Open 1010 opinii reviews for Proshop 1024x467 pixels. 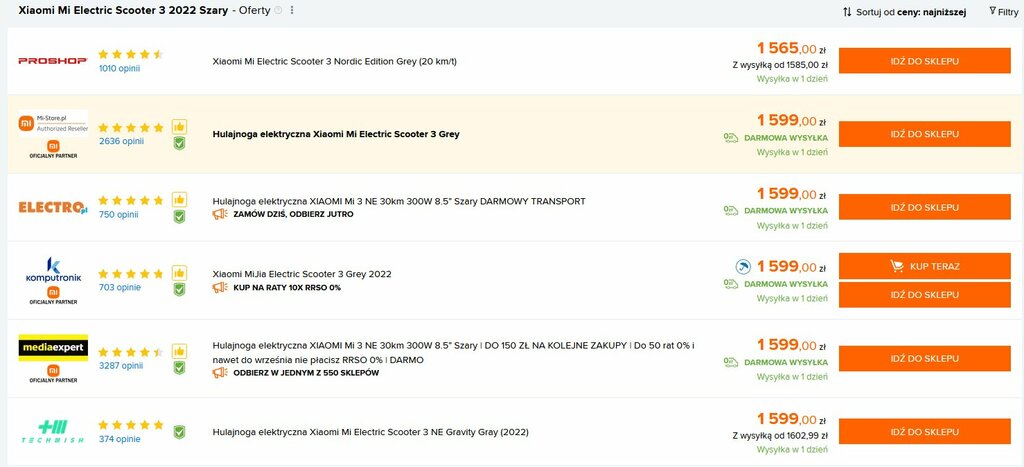point(120,68)
